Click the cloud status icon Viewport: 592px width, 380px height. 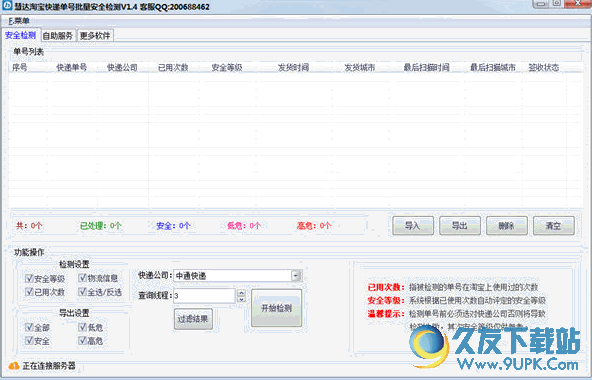tap(14, 366)
